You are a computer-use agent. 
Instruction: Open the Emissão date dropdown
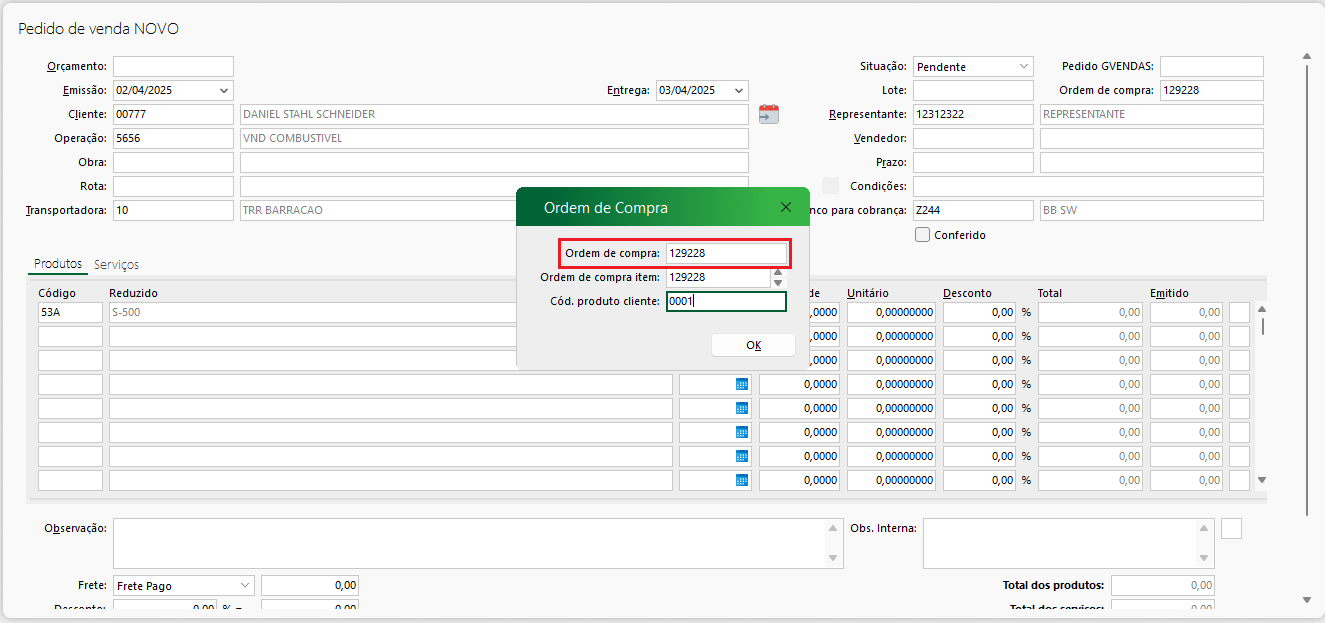point(223,90)
